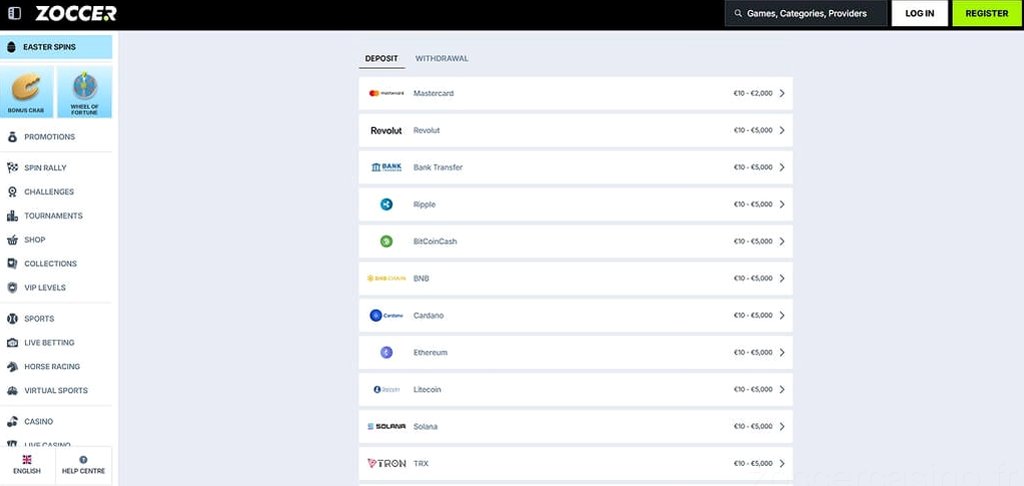Click the Live Betting icon
The image size is (1024, 486).
(x=12, y=342)
